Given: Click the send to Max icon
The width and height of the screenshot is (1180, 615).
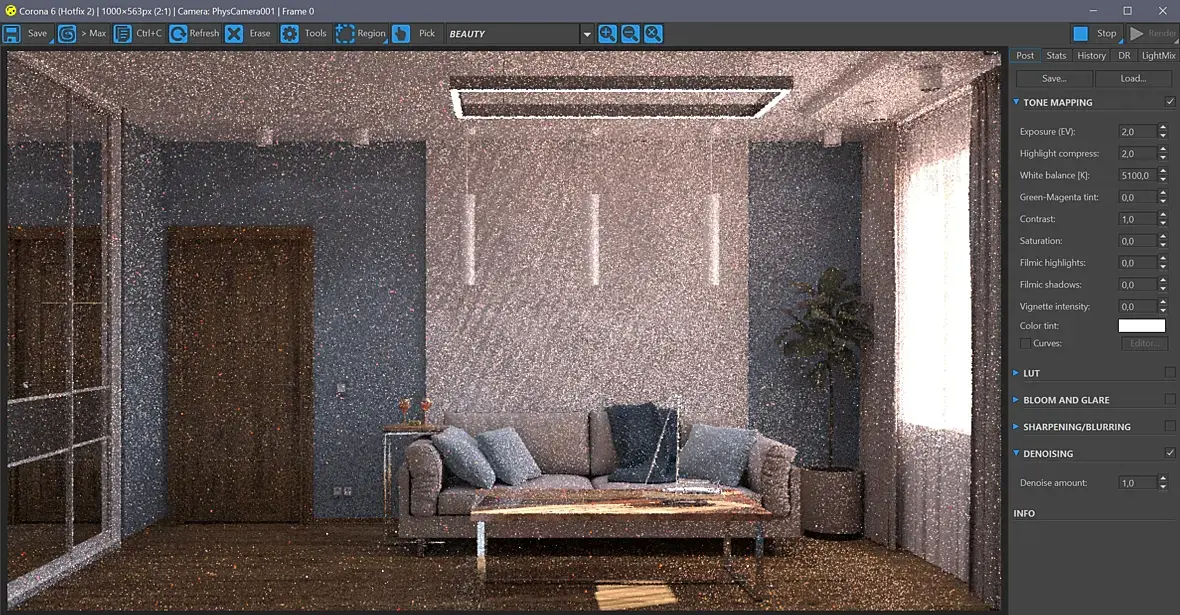Looking at the screenshot, I should (67, 34).
